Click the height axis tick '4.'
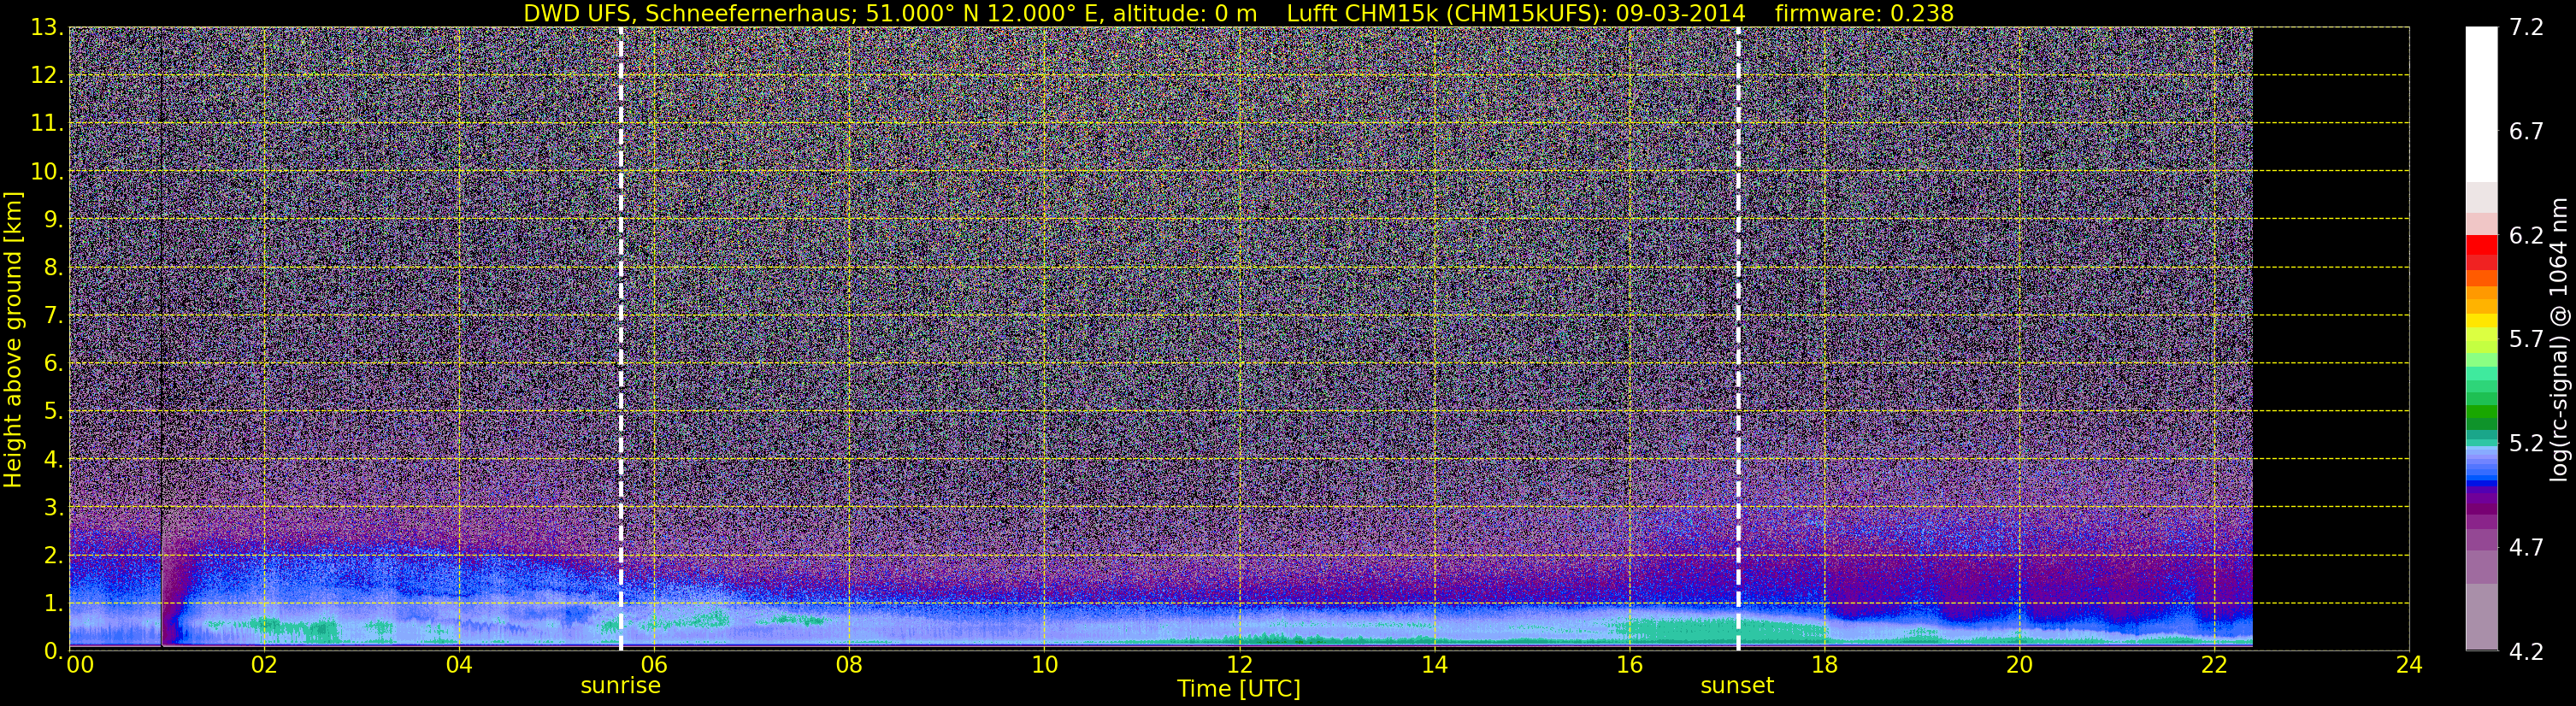 coord(53,460)
